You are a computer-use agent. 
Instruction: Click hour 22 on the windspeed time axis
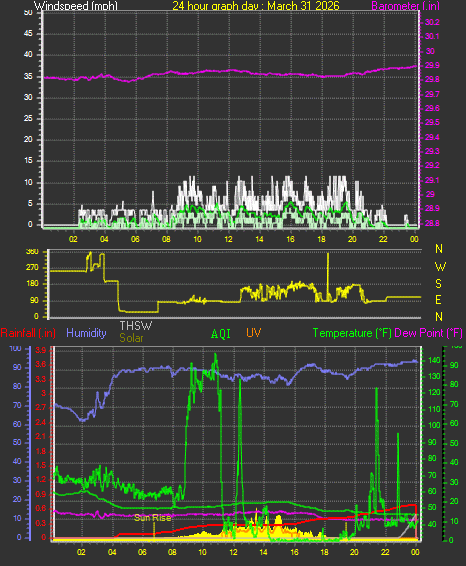tap(383, 239)
